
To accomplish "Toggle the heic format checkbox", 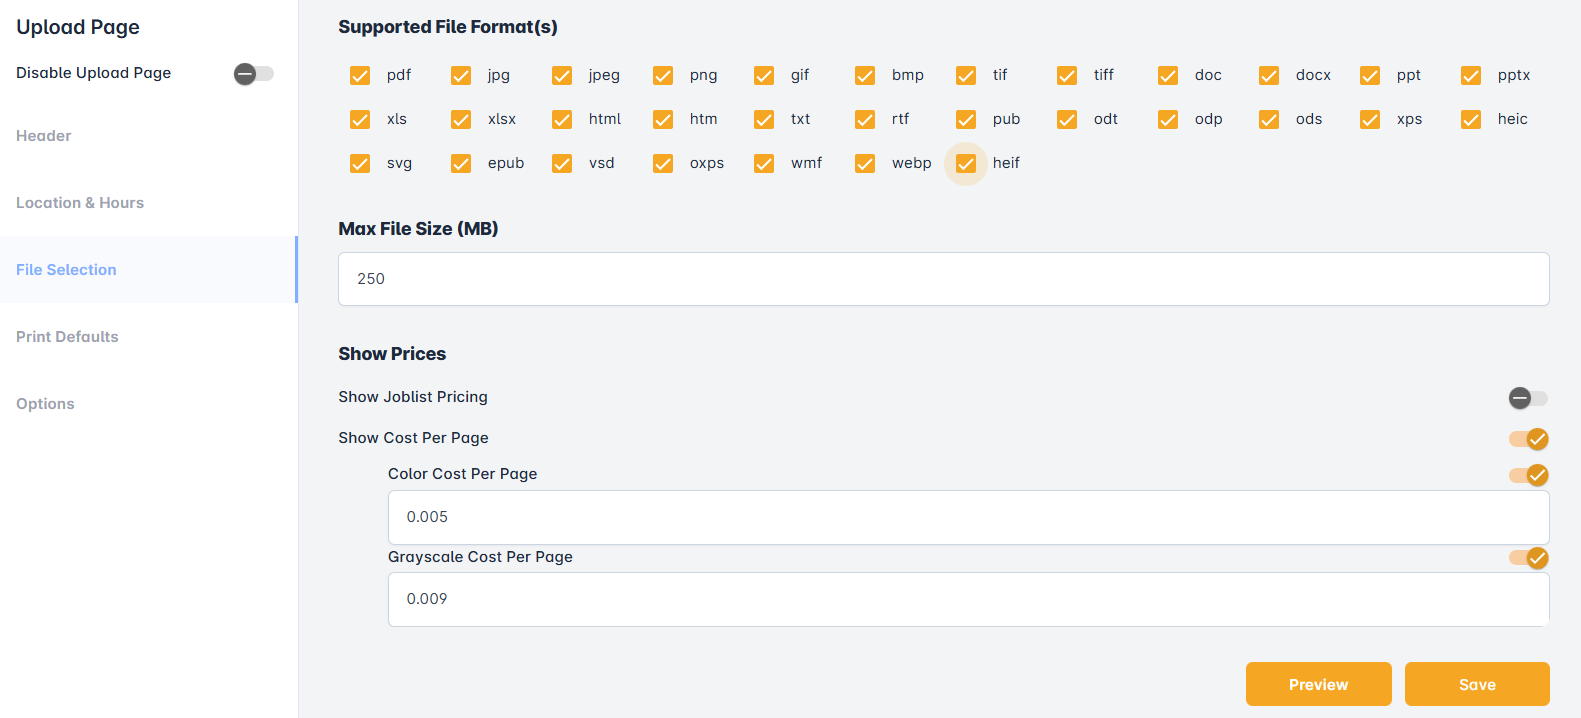I will (x=1471, y=120).
